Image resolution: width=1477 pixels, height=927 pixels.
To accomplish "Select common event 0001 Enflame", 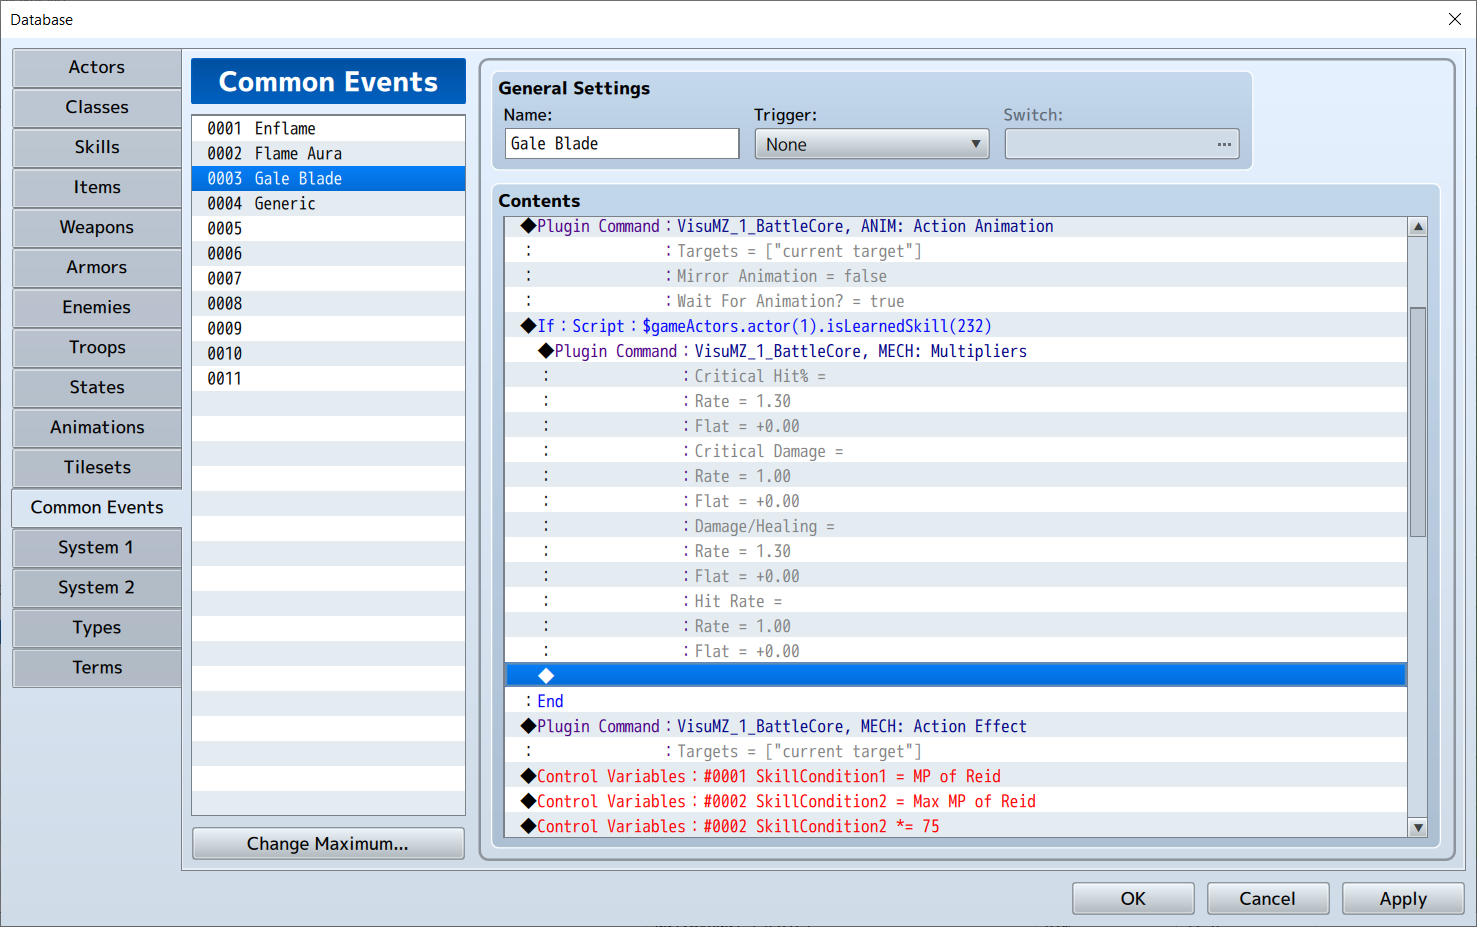I will 328,129.
